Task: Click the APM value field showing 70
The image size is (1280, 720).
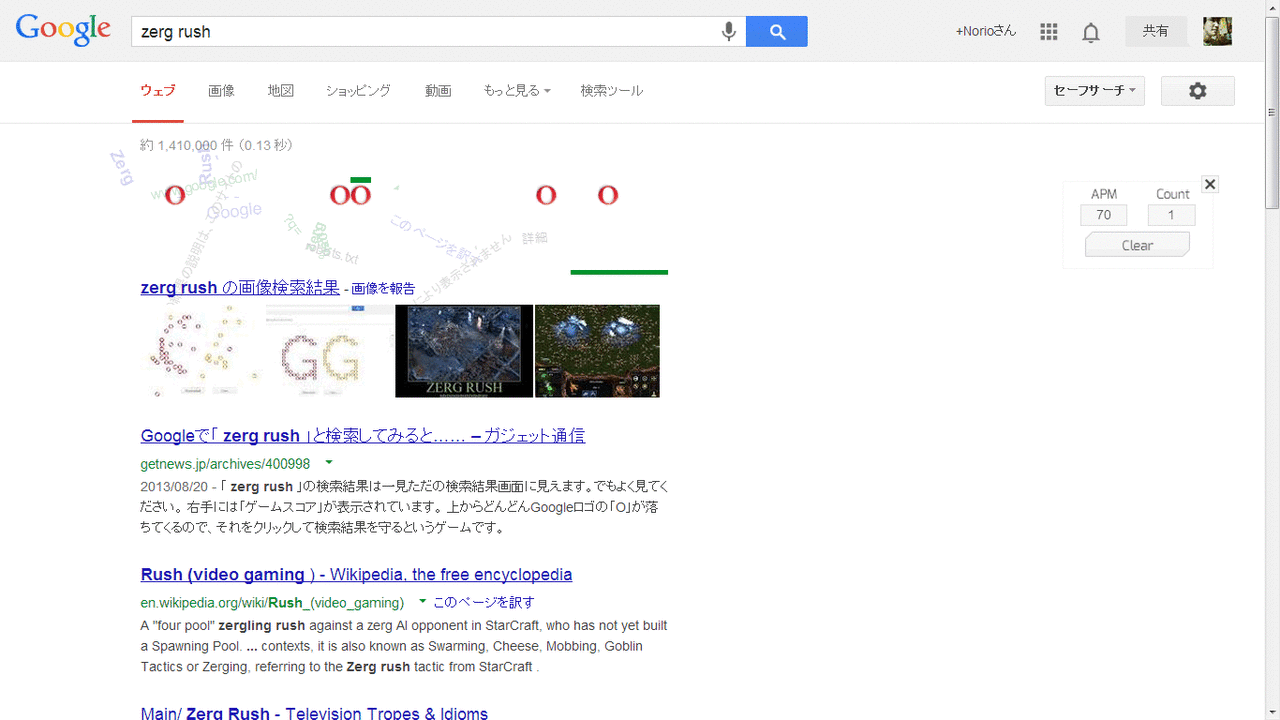Action: (x=1104, y=215)
